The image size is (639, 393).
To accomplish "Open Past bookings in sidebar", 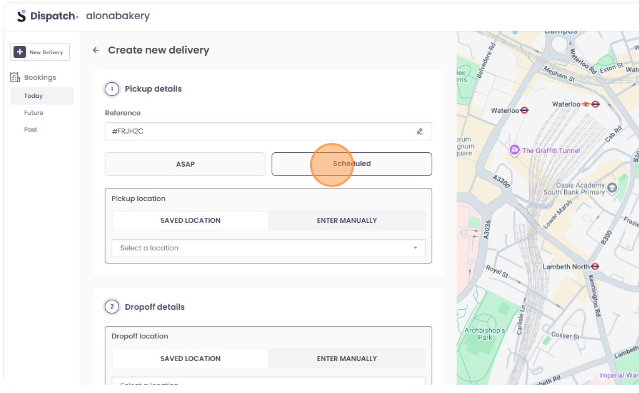I will (x=31, y=130).
